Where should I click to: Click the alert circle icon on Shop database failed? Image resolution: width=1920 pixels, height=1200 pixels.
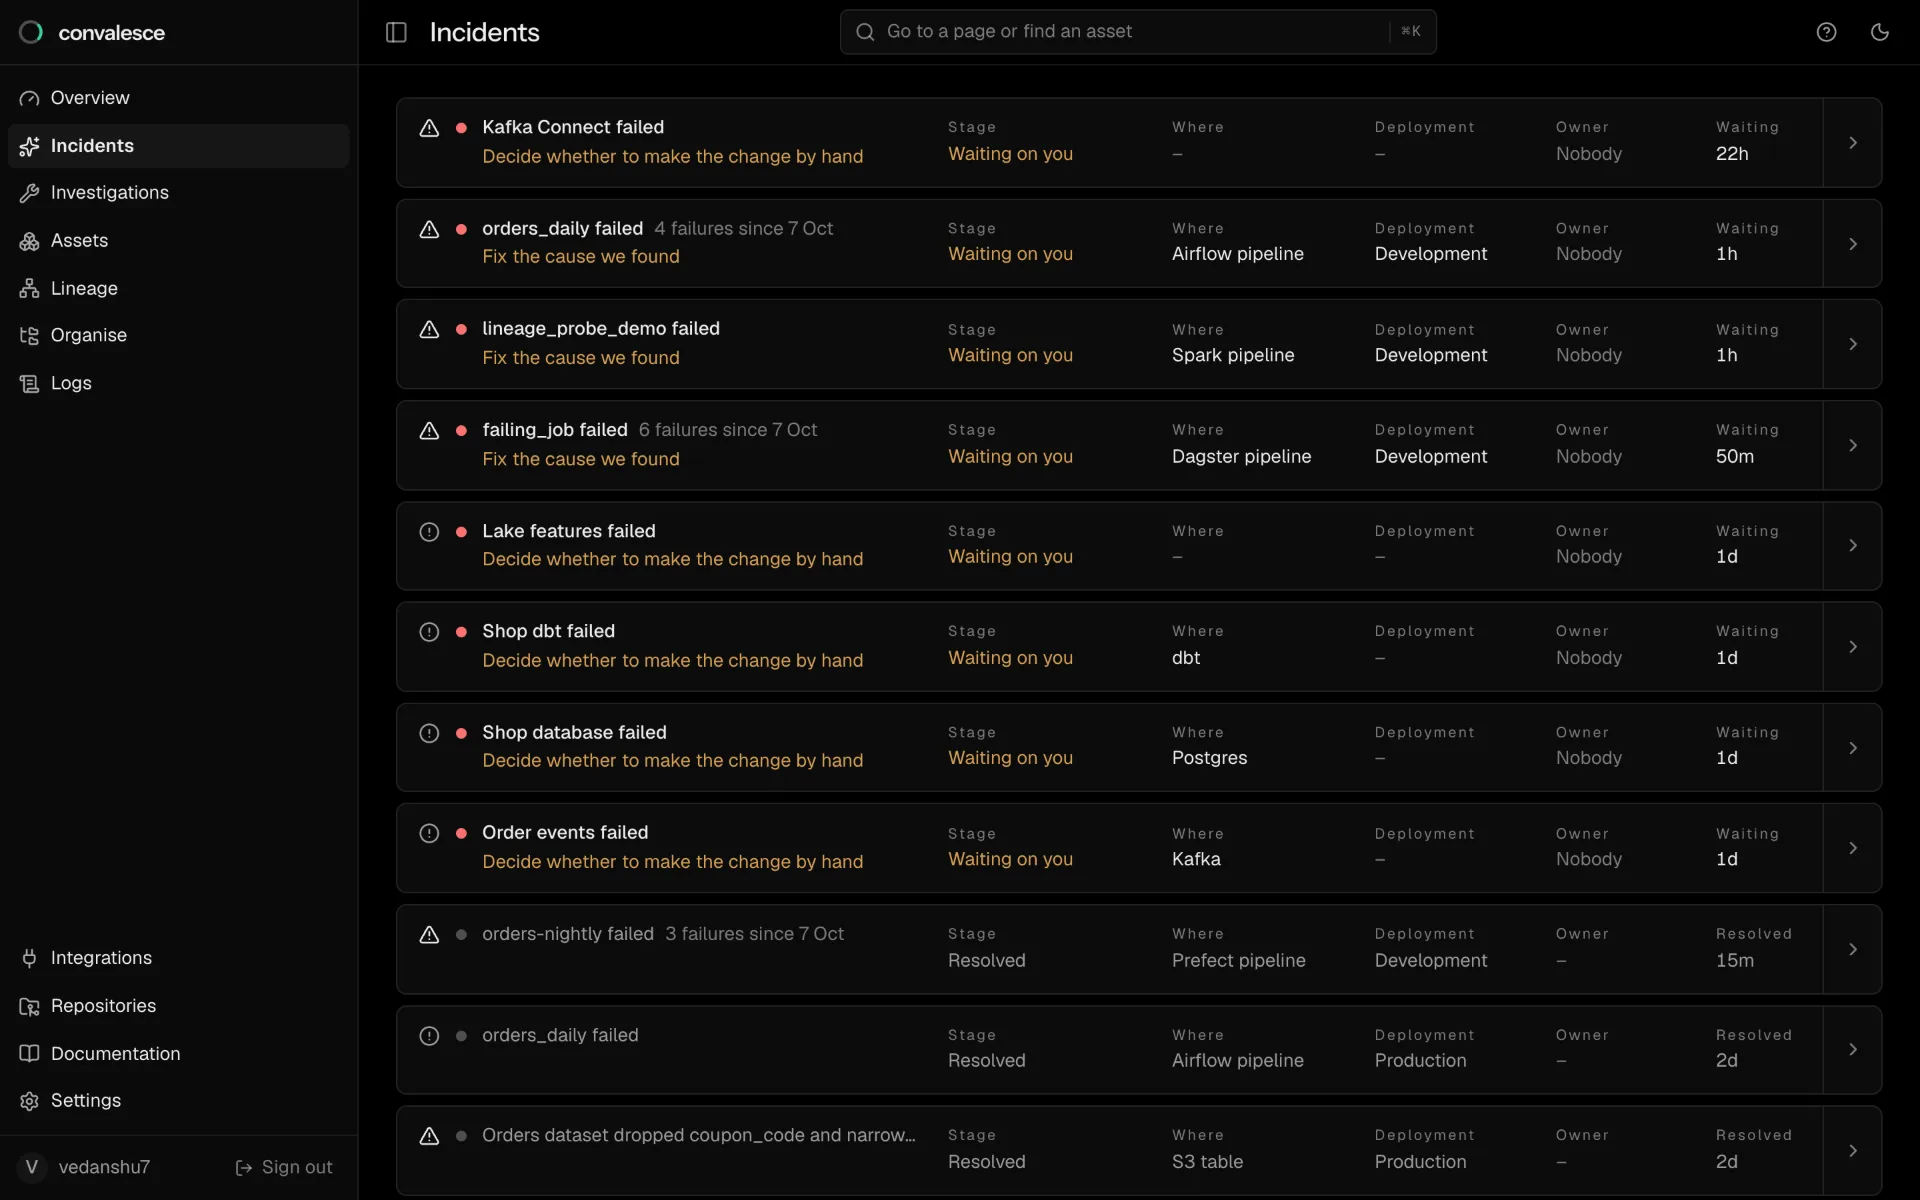[x=429, y=733]
